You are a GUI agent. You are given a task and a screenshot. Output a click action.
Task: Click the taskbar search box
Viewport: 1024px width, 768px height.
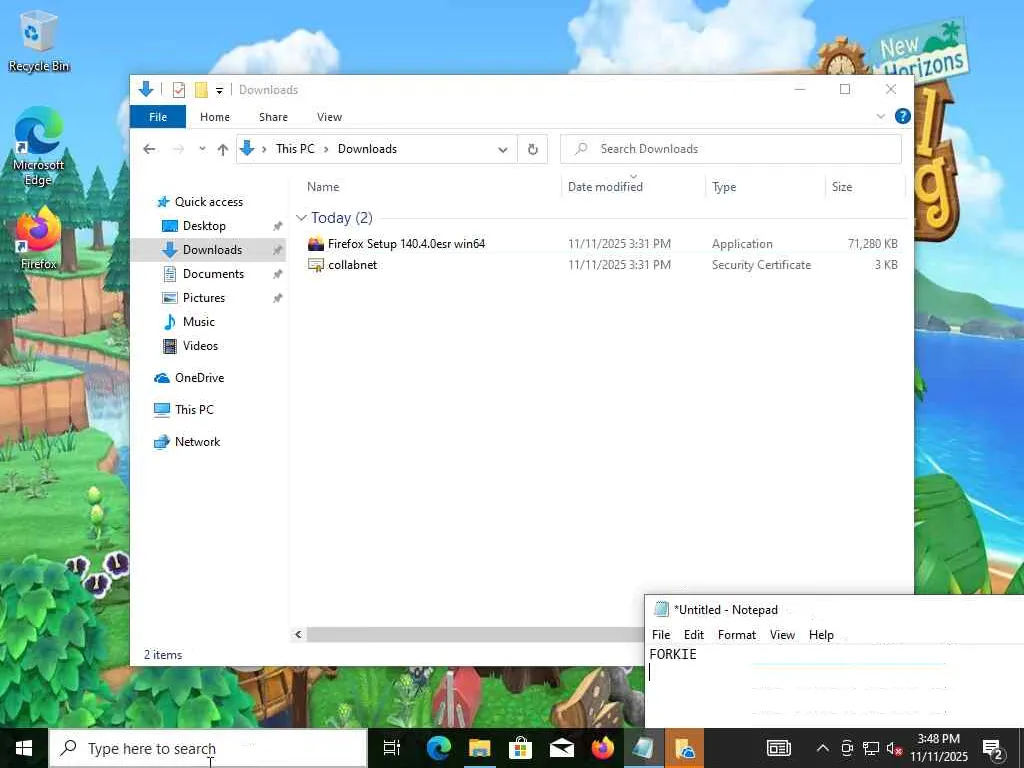[208, 748]
